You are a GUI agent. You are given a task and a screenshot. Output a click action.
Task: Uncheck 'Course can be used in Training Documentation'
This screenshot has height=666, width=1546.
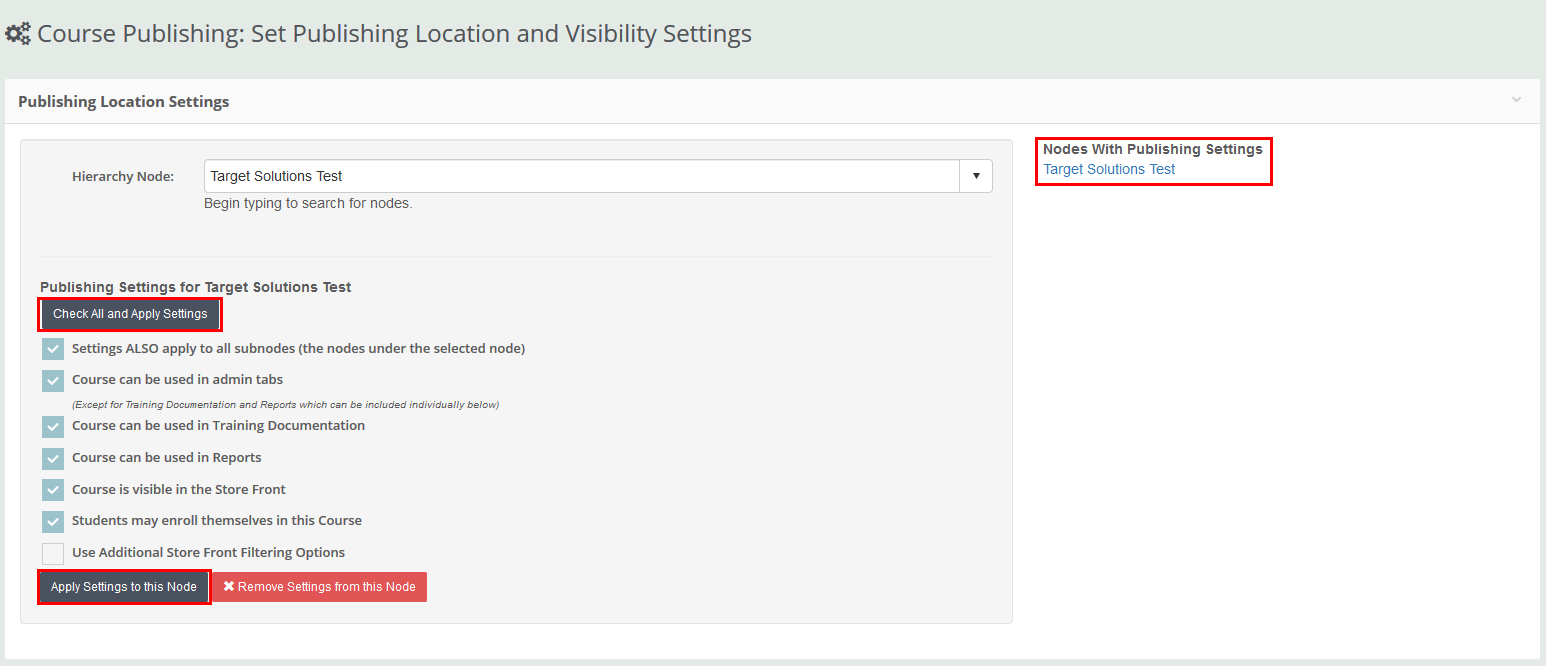pyautogui.click(x=52, y=426)
